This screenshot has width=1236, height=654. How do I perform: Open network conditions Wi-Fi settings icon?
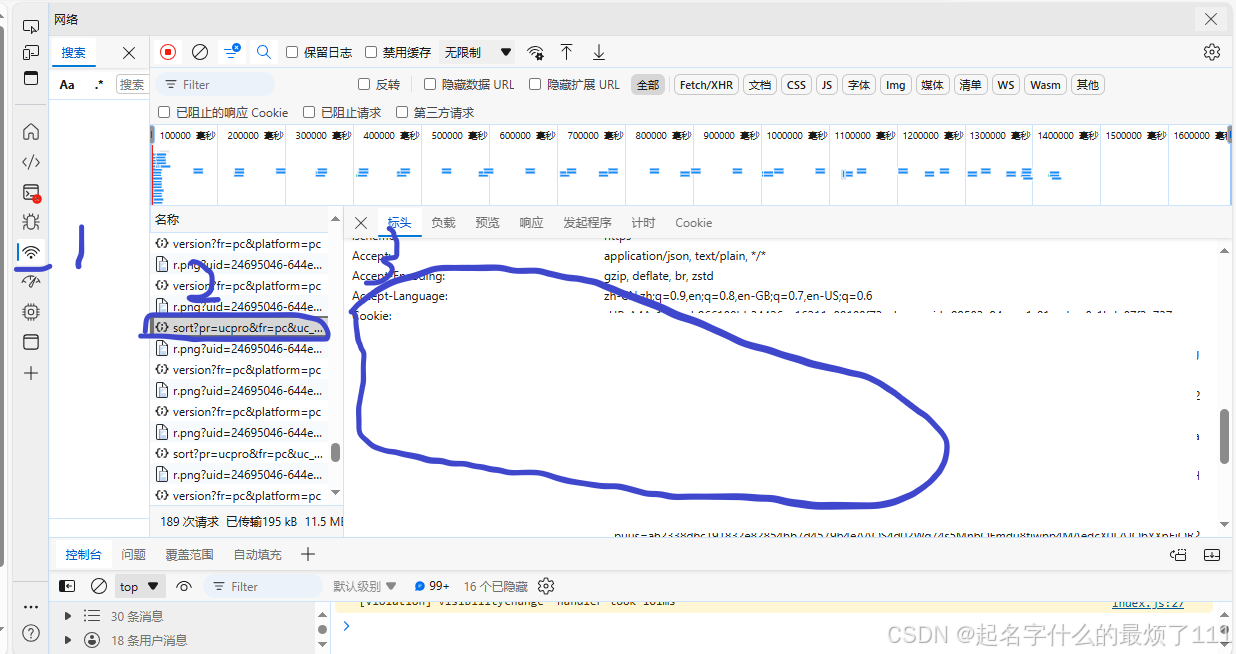pos(536,52)
